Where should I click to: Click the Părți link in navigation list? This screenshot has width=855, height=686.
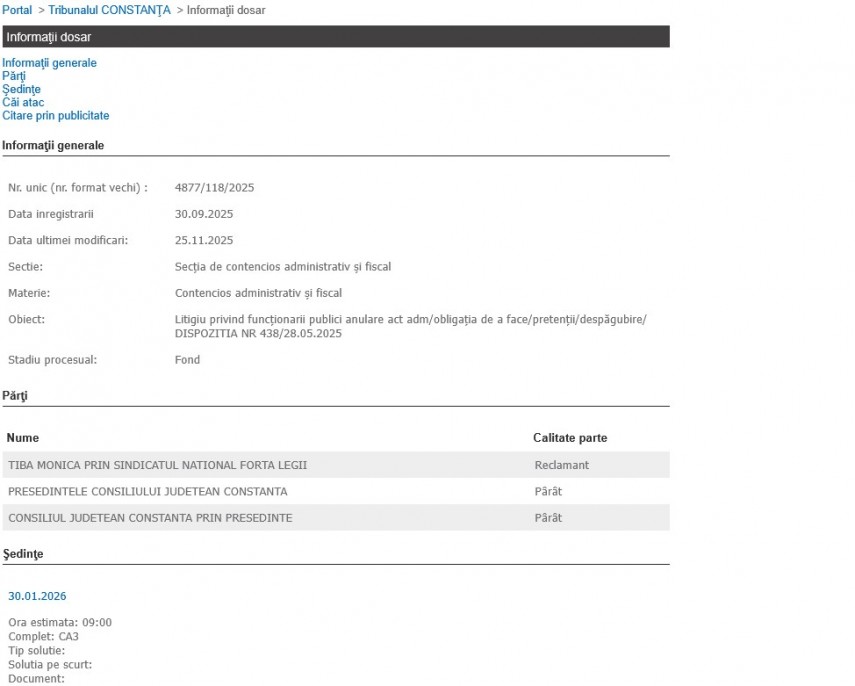[14, 76]
